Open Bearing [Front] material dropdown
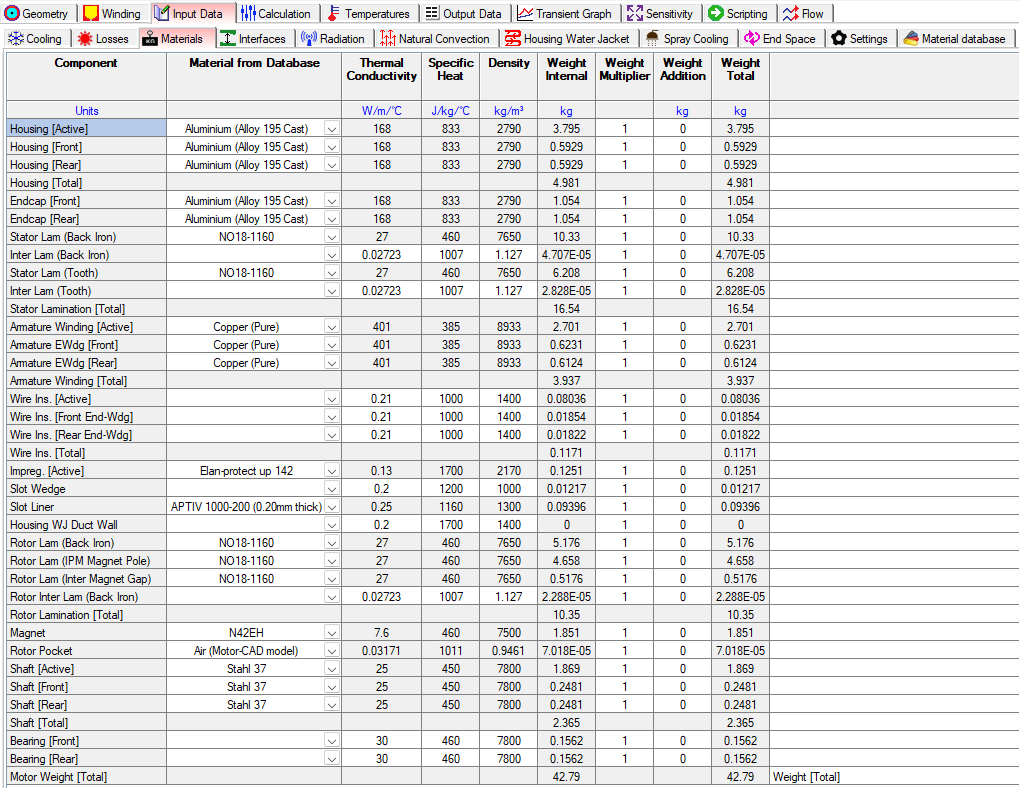 pos(331,741)
